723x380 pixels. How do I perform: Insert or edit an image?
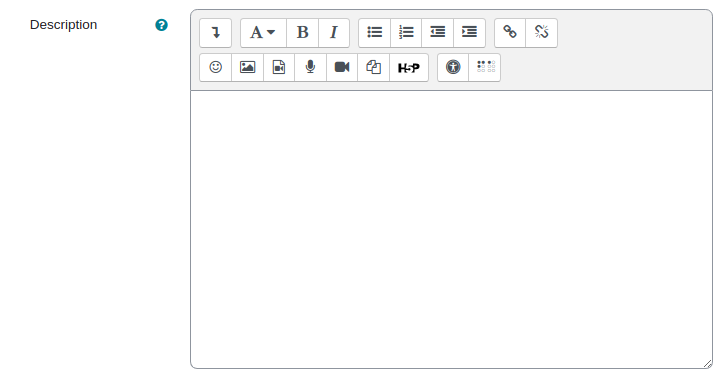[248, 67]
